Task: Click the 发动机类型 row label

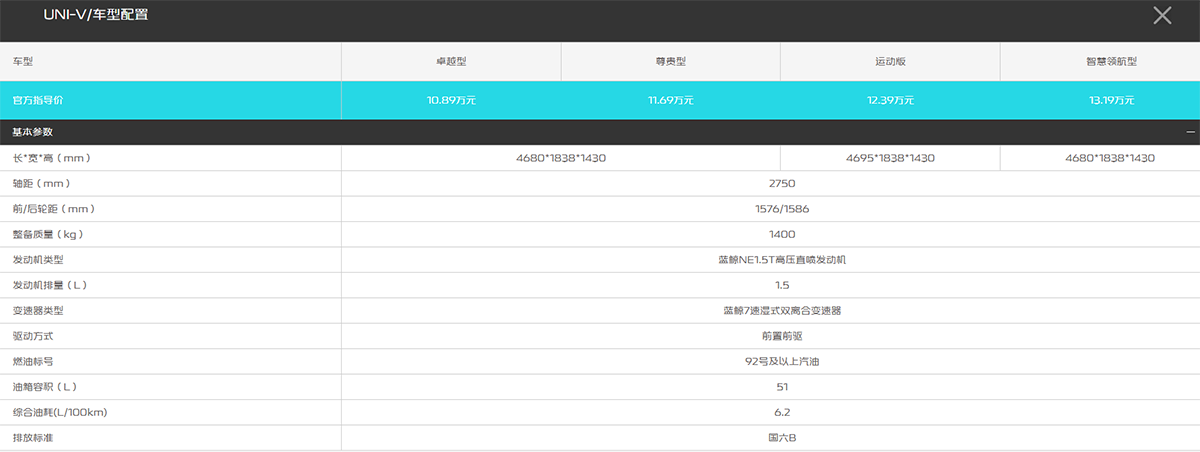Action: [x=38, y=260]
